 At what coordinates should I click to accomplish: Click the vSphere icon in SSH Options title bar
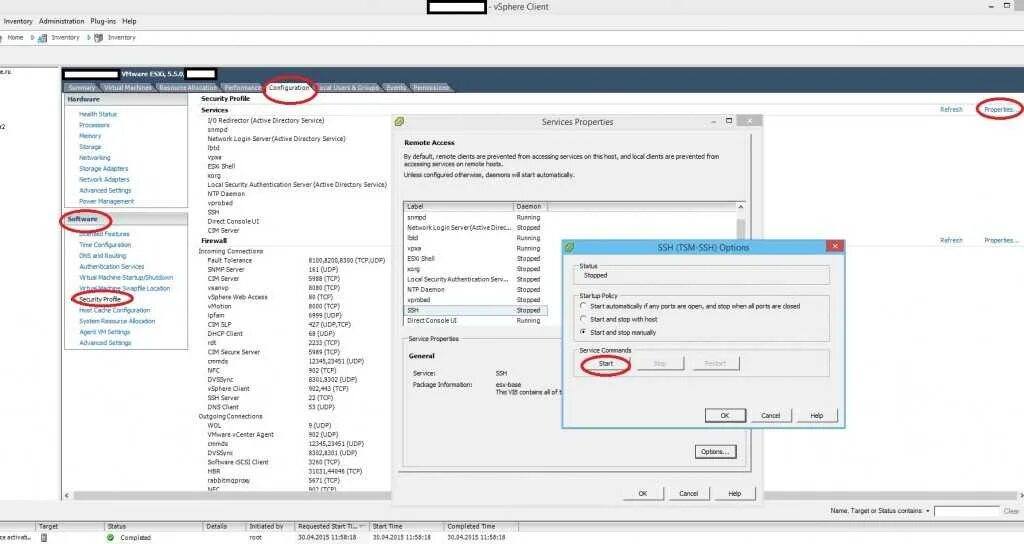pyautogui.click(x=569, y=248)
